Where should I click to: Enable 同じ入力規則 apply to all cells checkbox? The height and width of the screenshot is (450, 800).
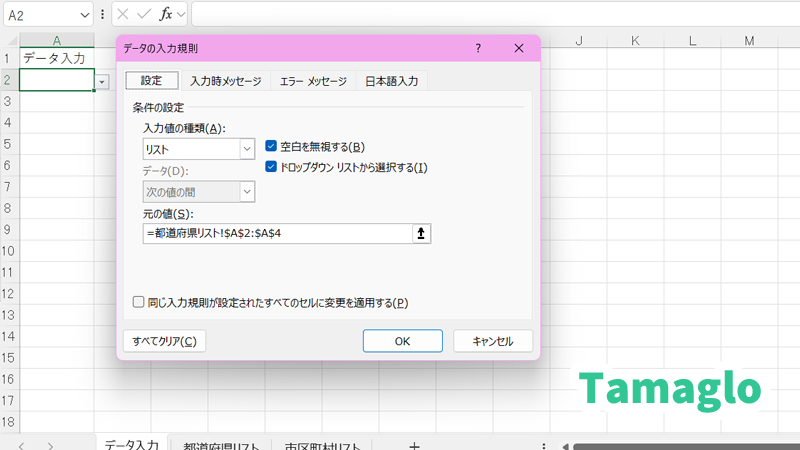coord(139,302)
